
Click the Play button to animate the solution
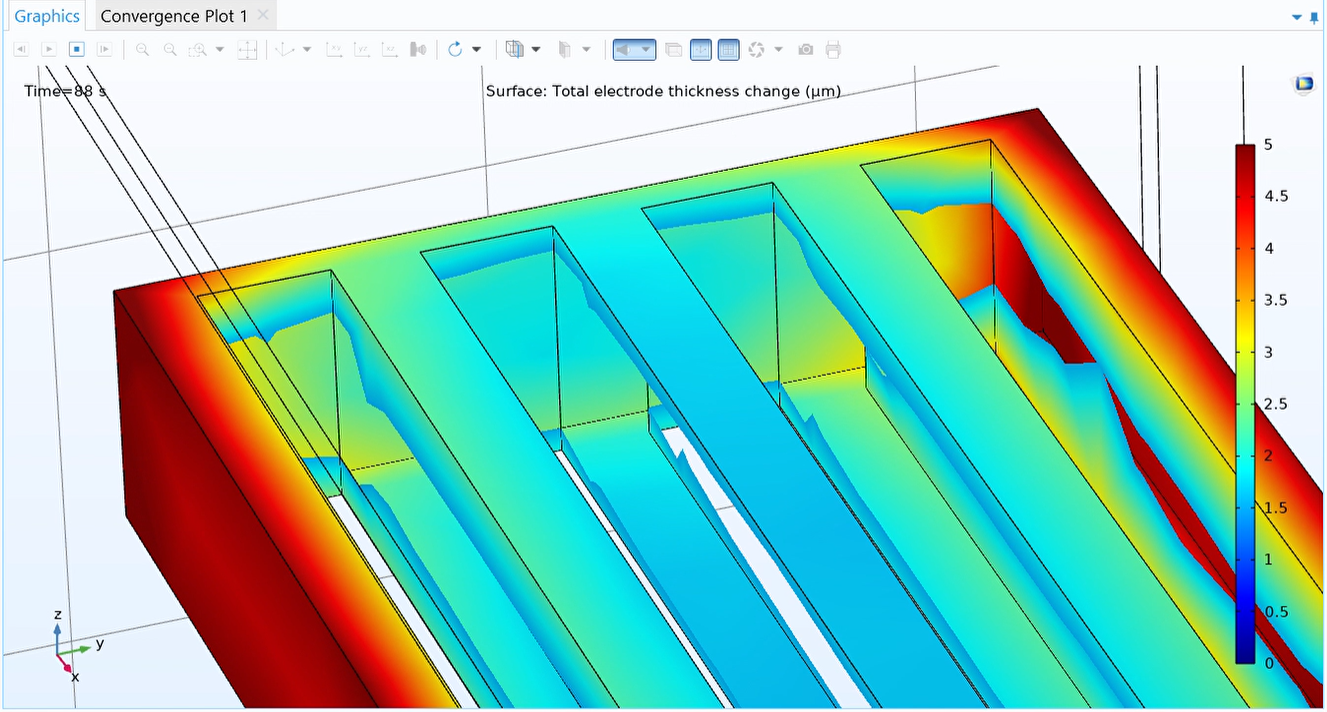tap(48, 49)
